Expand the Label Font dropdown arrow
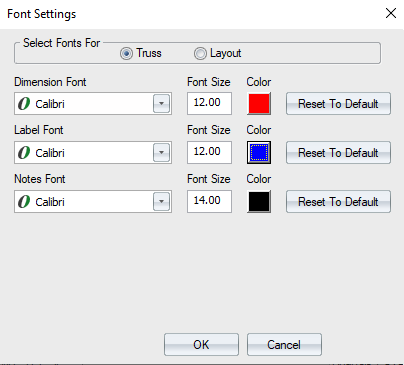 [161, 153]
